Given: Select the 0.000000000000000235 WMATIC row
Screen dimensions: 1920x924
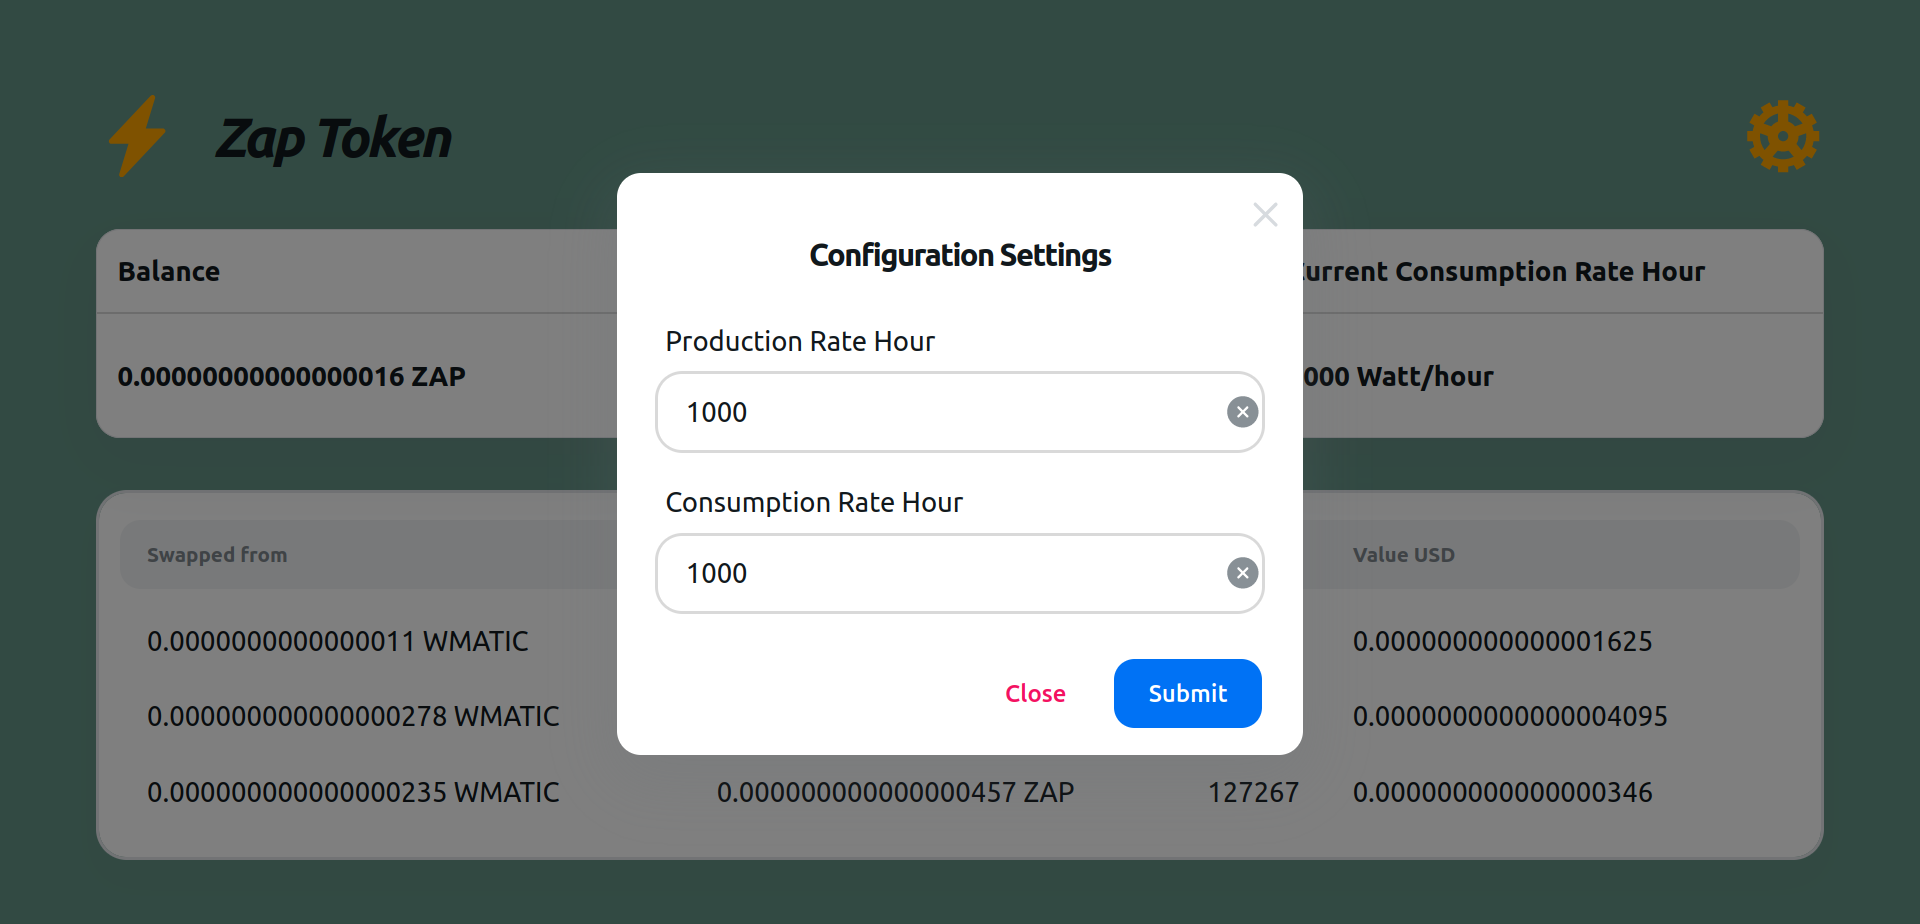Looking at the screenshot, I should tap(353, 792).
